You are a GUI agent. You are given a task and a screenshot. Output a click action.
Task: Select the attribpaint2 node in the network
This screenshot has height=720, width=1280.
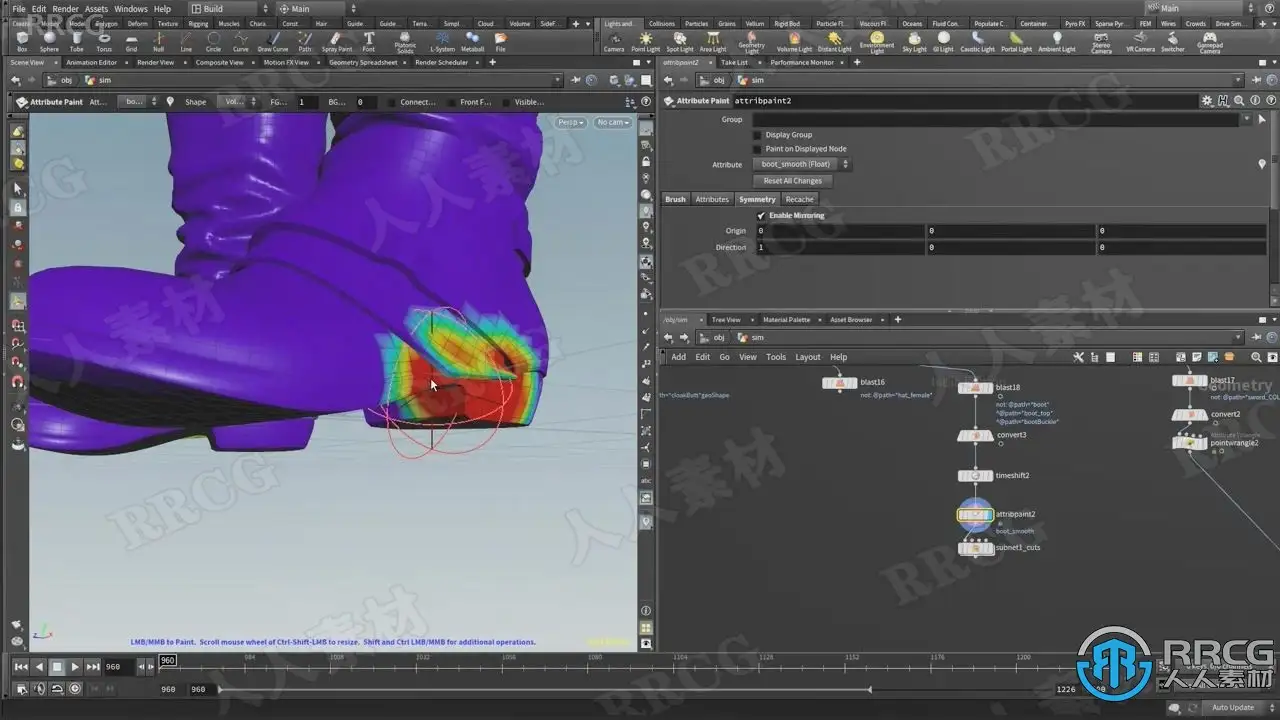[975, 515]
